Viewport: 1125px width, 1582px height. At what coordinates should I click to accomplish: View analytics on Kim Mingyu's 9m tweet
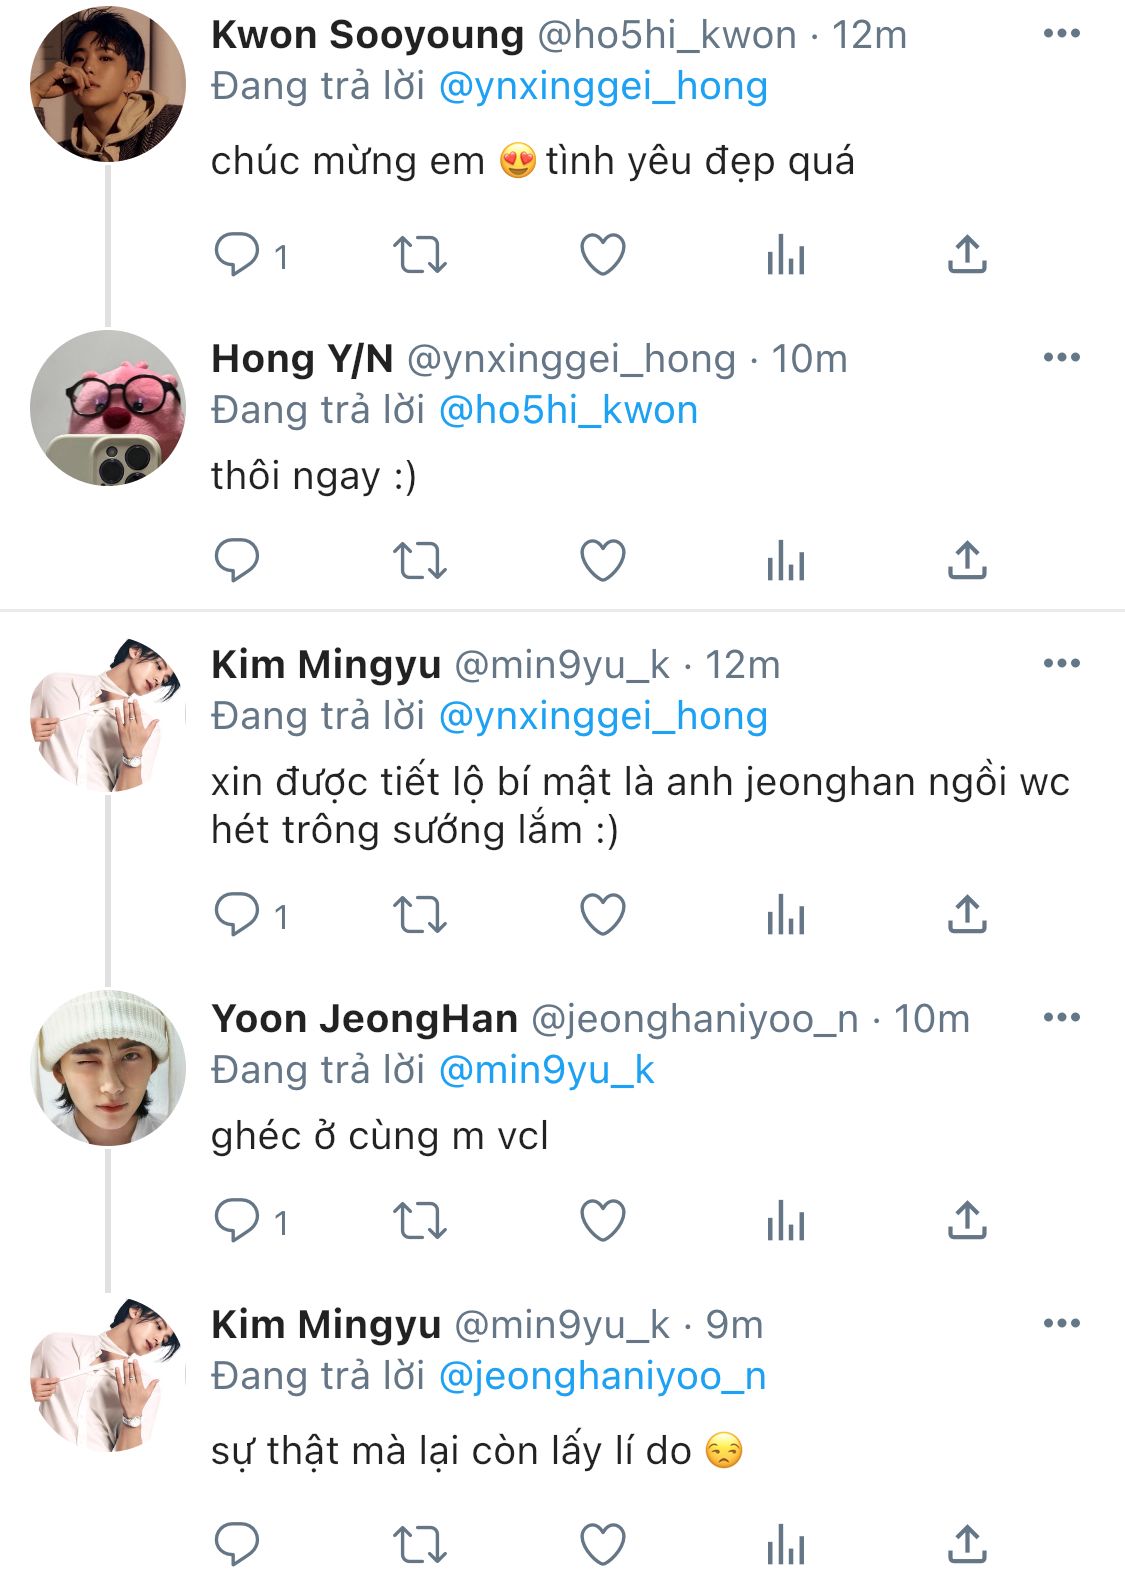[x=786, y=1544]
